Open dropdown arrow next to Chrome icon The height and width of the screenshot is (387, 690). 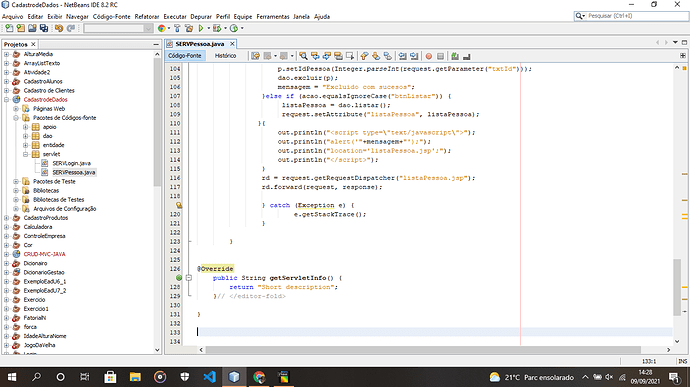click(x=169, y=28)
